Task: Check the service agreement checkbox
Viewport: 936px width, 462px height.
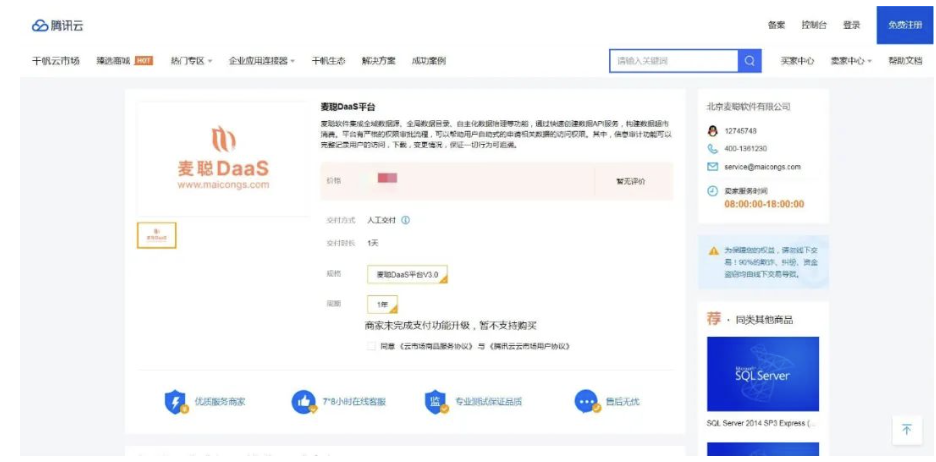Action: [371, 346]
